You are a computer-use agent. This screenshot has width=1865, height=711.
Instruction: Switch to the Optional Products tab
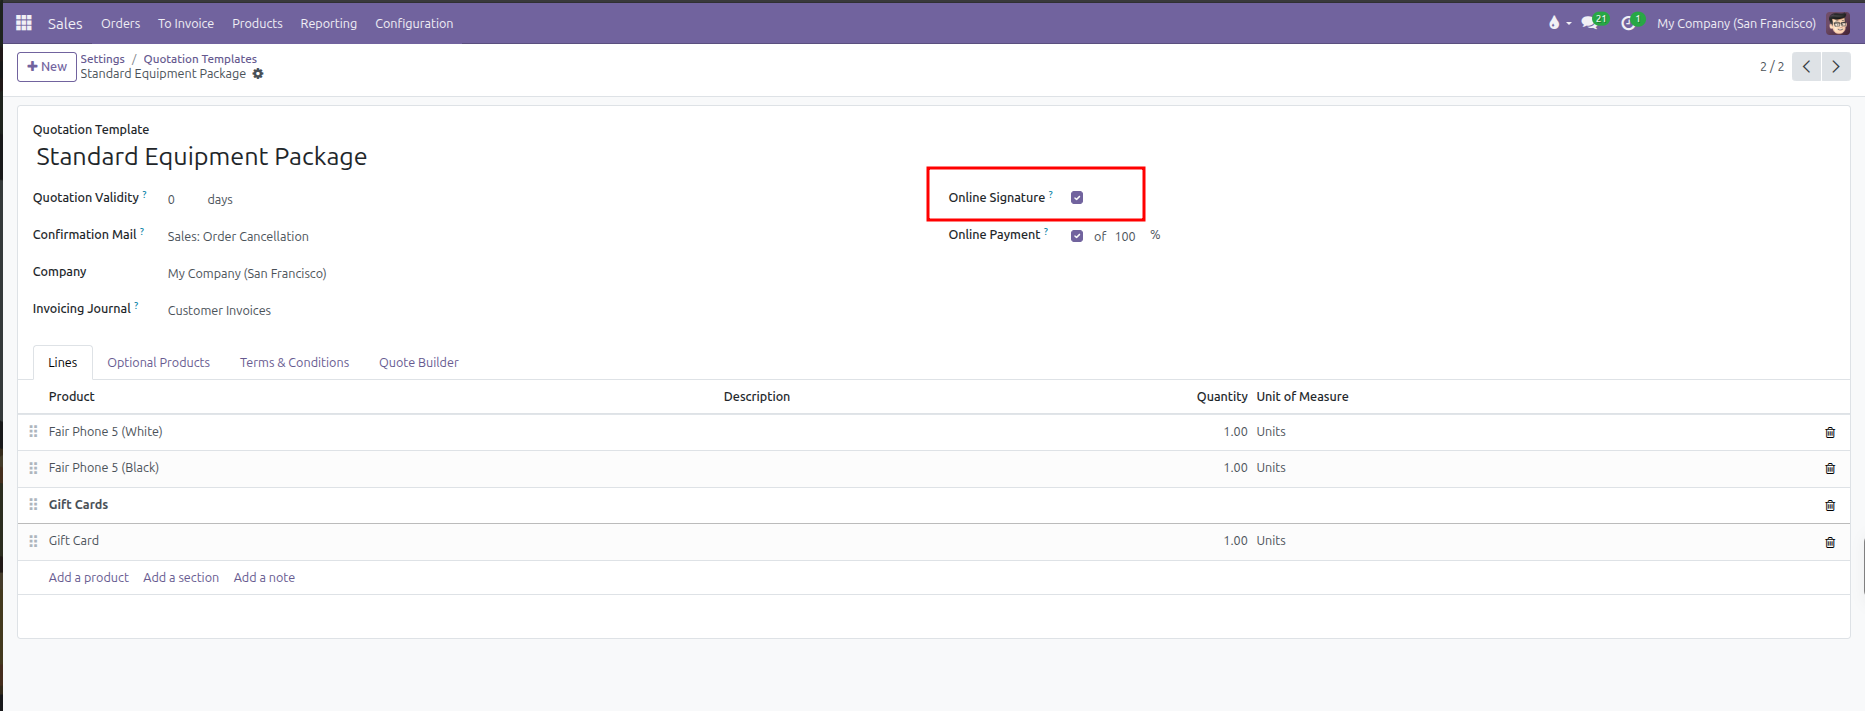159,363
